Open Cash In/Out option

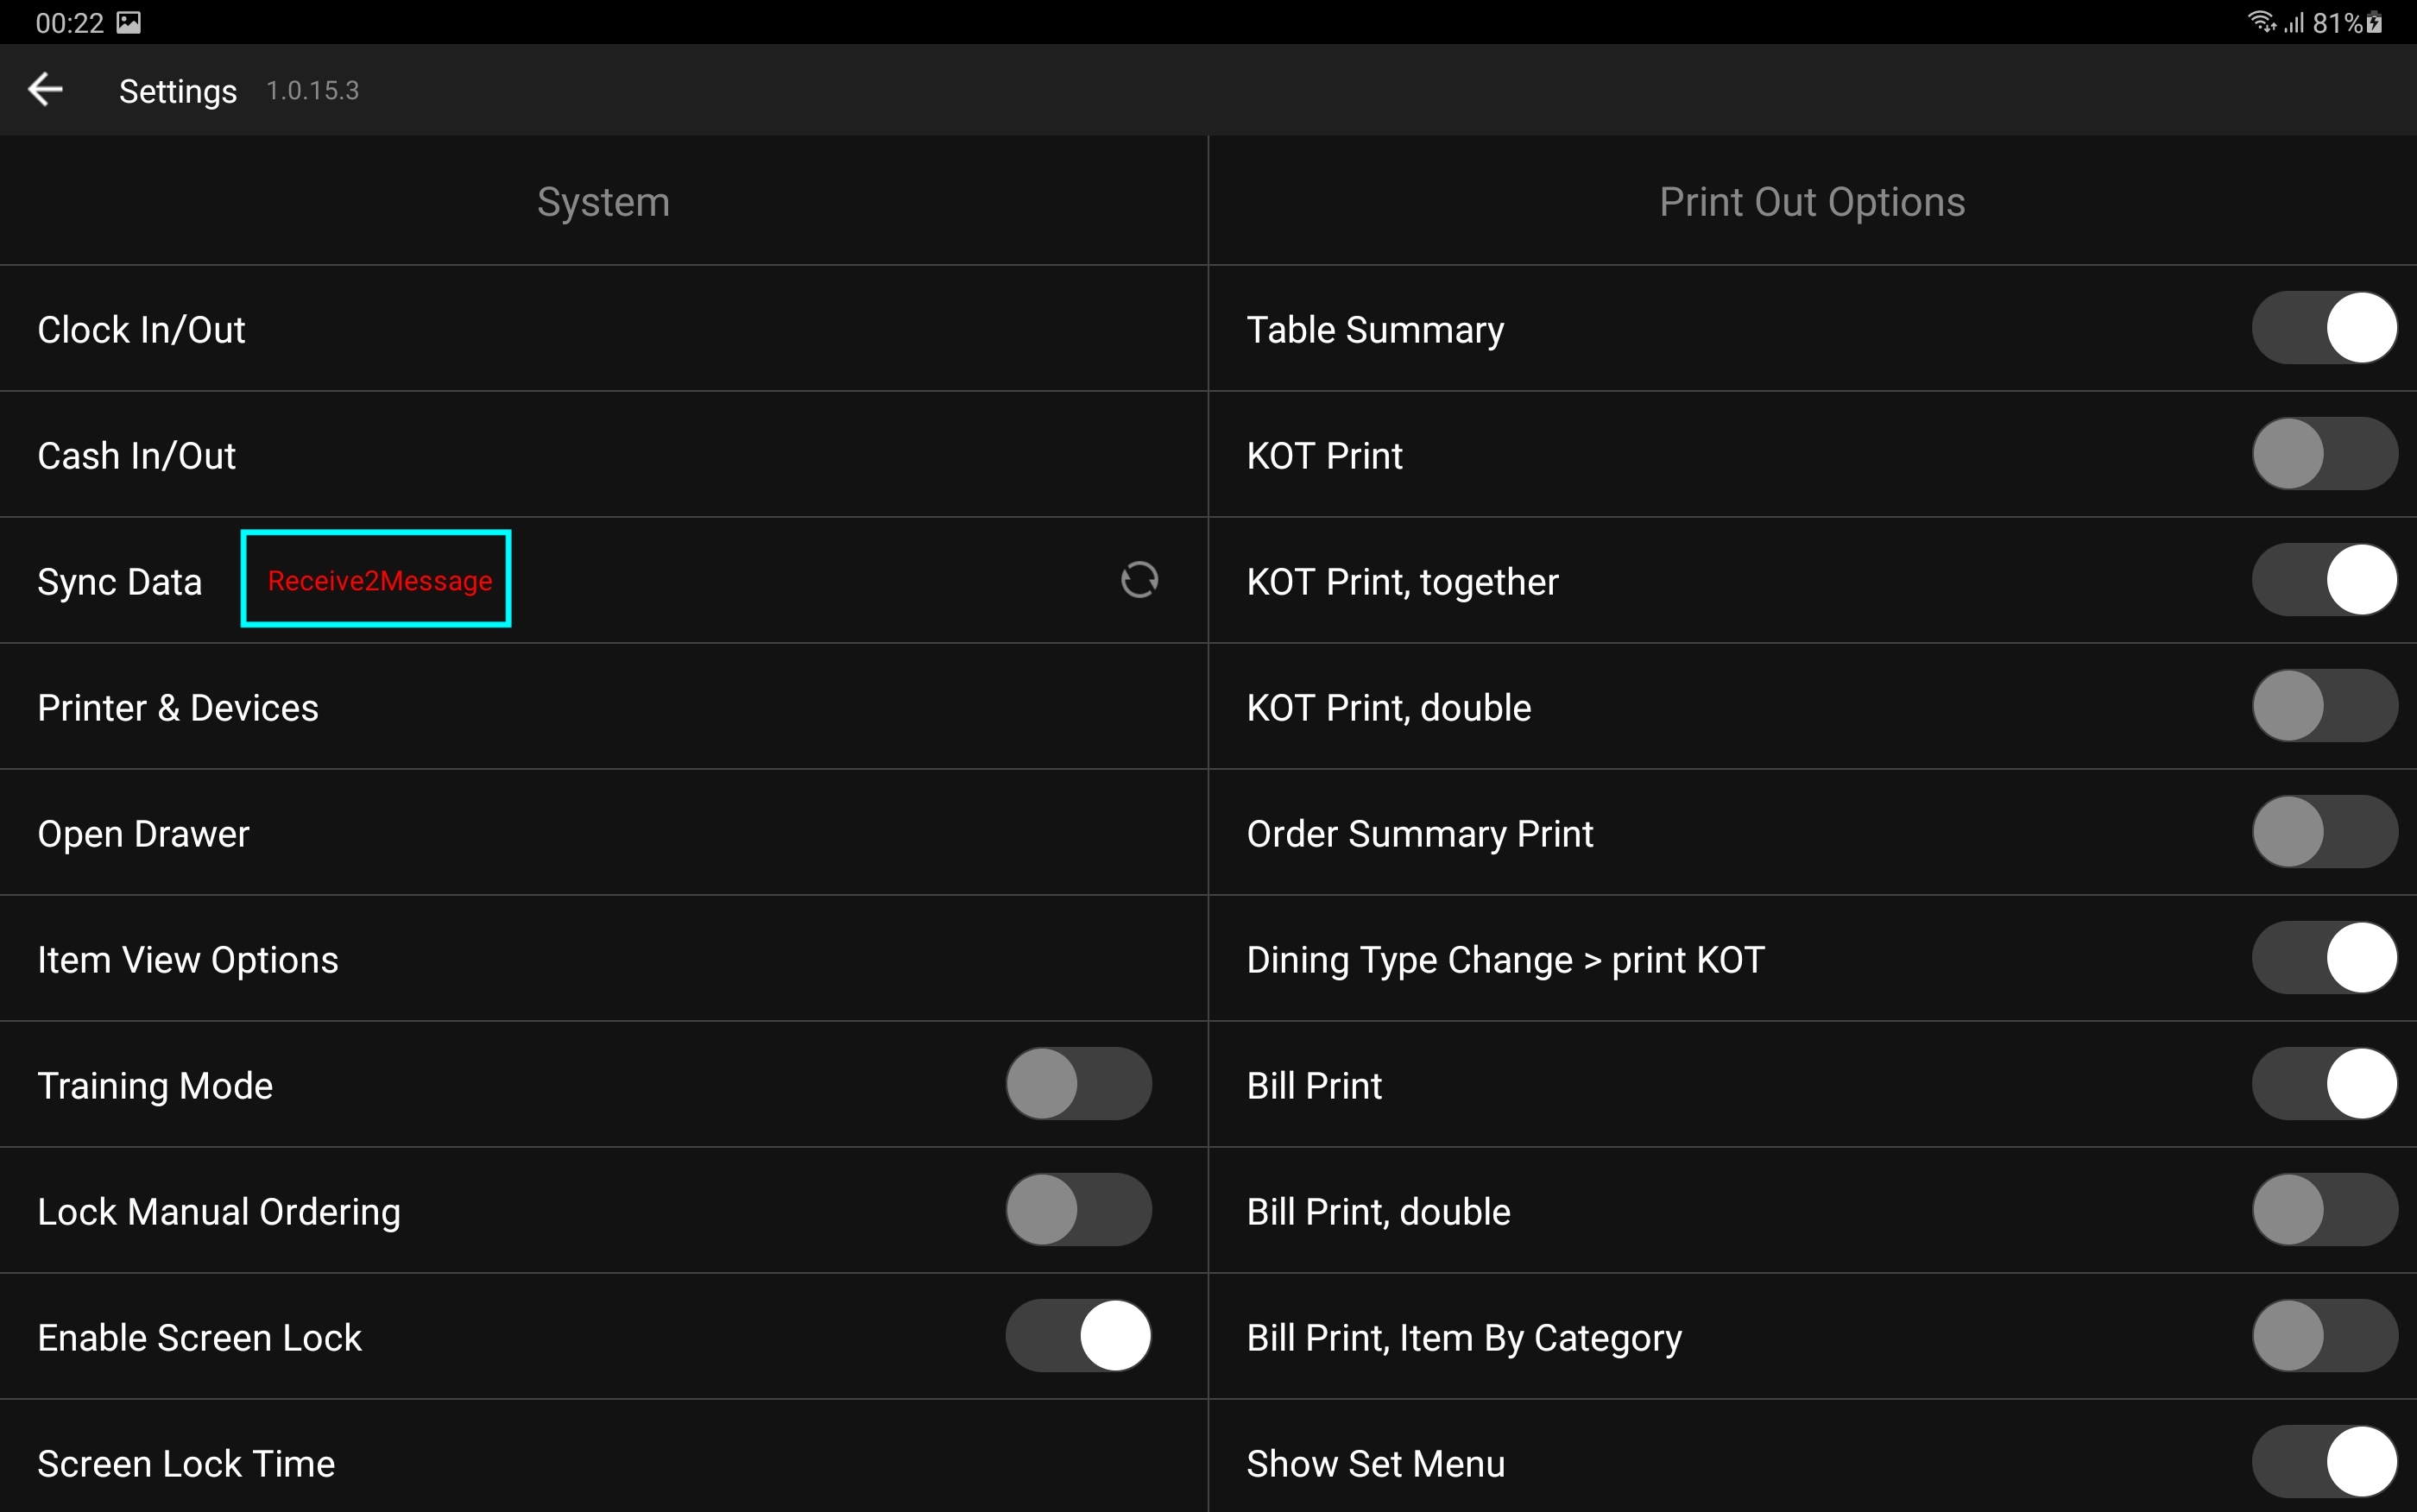tap(137, 456)
